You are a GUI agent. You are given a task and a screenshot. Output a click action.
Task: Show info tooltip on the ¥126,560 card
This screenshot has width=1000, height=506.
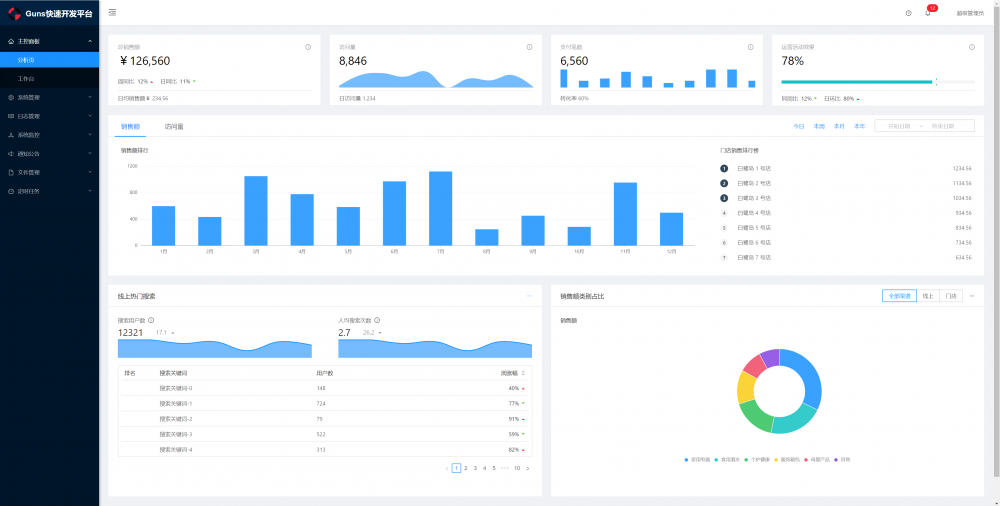(308, 47)
